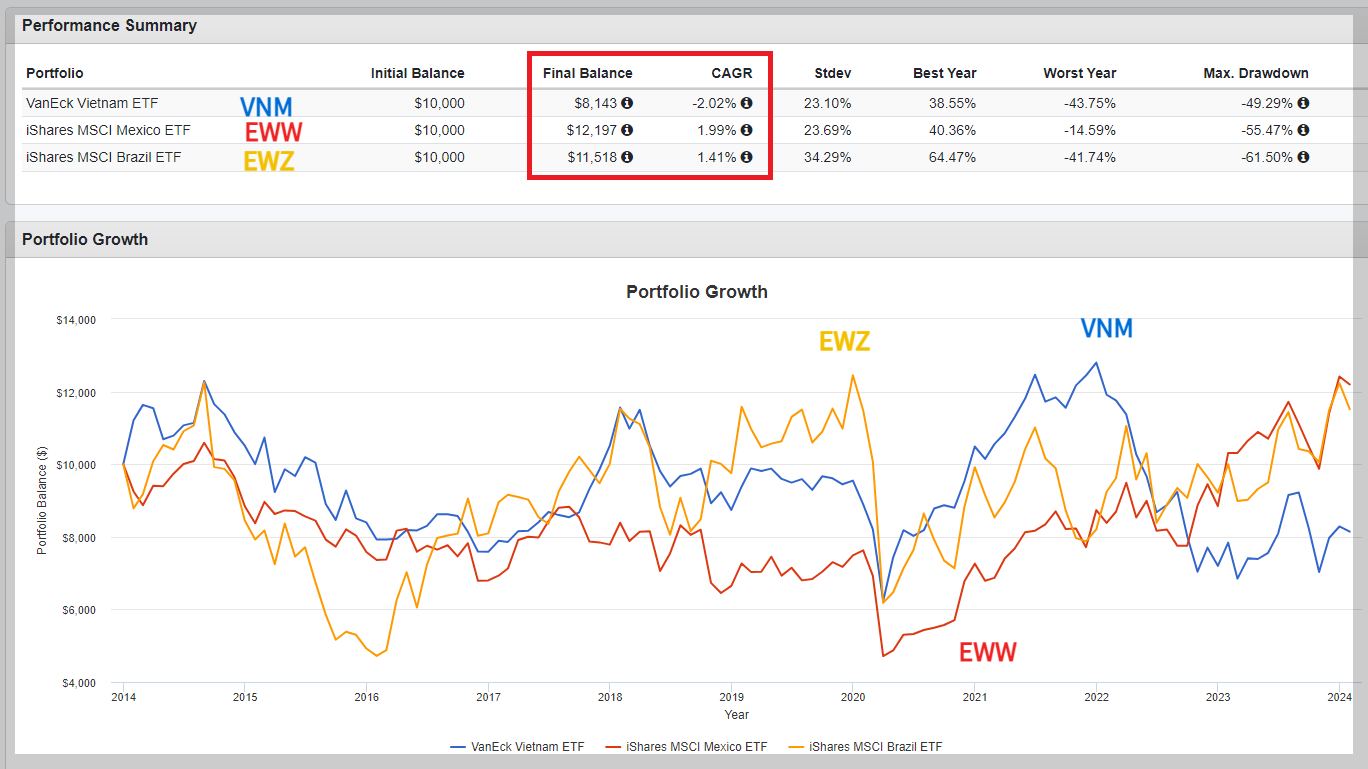Viewport: 1368px width, 769px height.
Task: Click the Stdev column header
Action: tap(833, 73)
